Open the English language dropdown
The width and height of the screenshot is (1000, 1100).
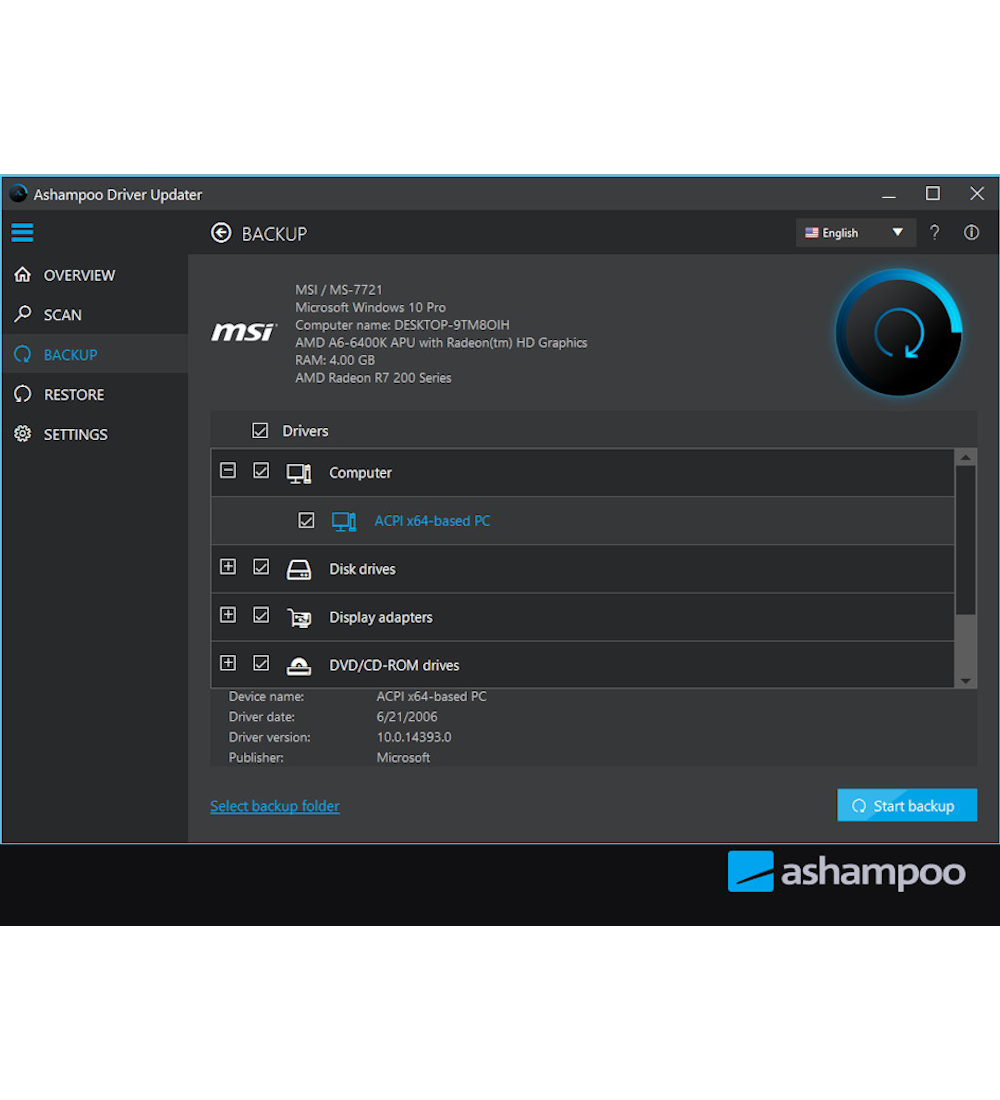point(855,233)
